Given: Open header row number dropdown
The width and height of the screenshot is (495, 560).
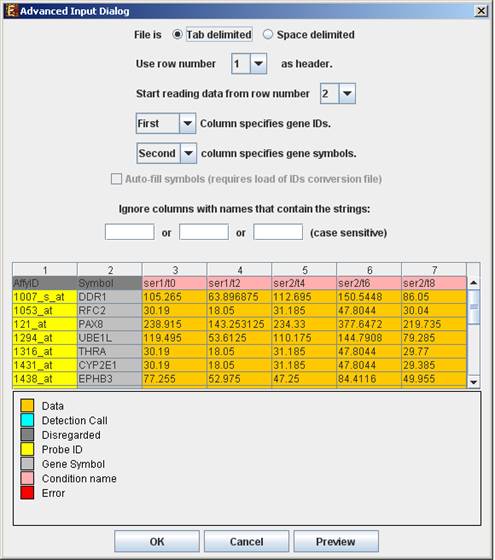Looking at the screenshot, I should pyautogui.click(x=258, y=64).
